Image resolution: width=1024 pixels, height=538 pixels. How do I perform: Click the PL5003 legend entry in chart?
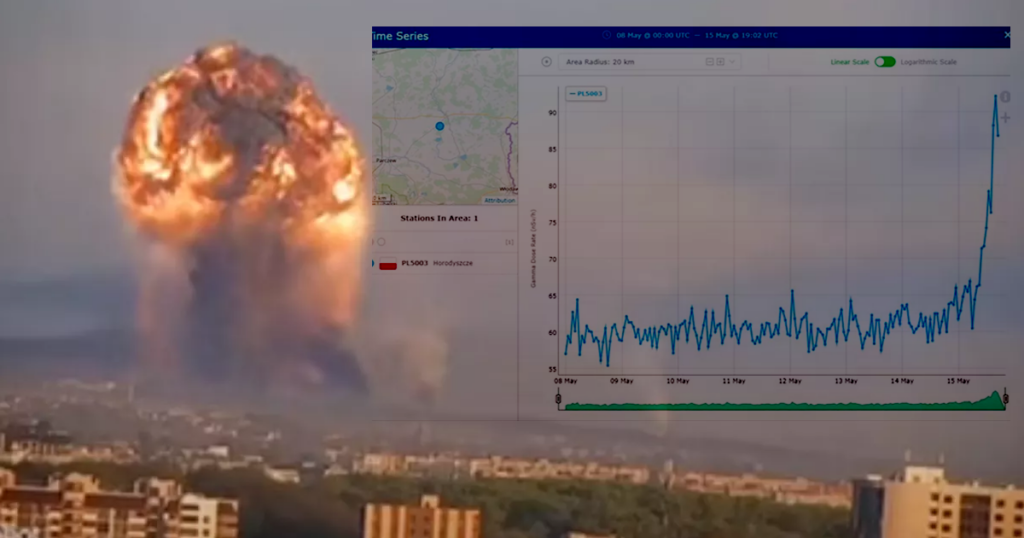pos(586,94)
